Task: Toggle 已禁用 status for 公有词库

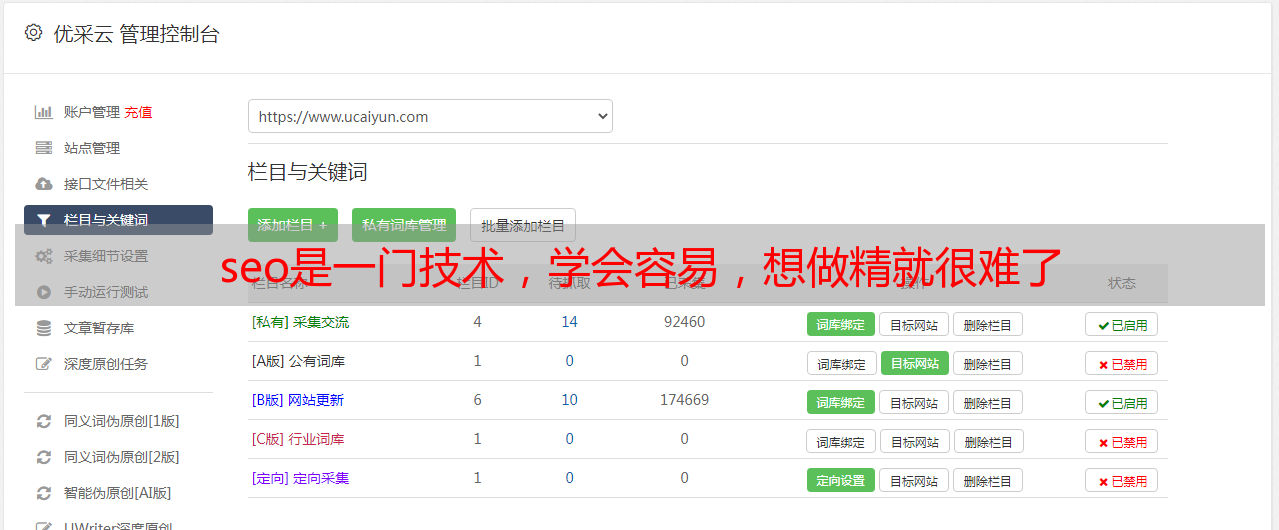Action: point(1122,363)
